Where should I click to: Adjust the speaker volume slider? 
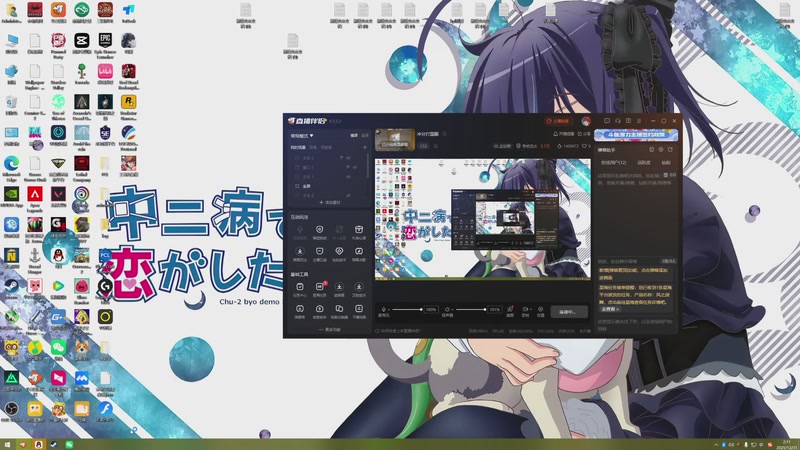(x=470, y=309)
